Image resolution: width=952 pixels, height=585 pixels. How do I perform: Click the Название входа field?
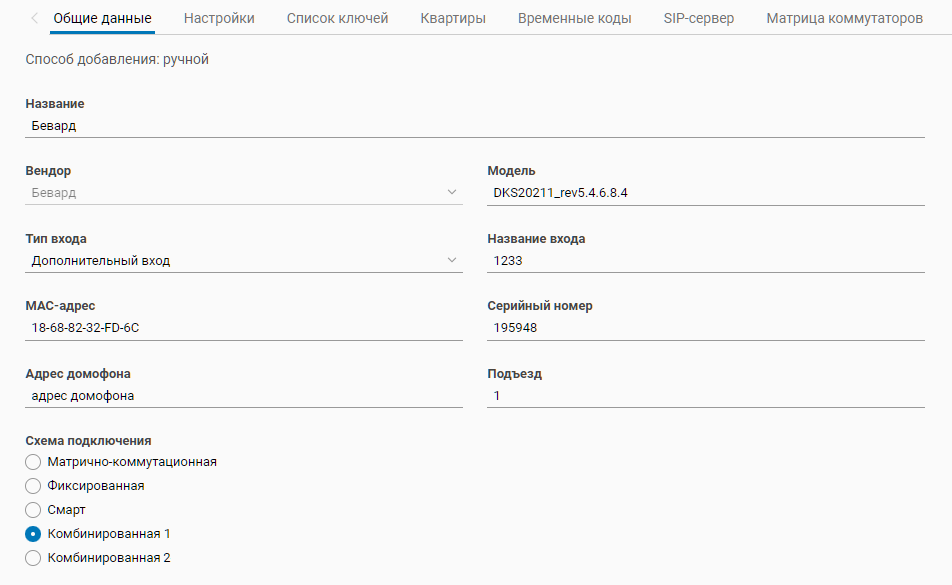tap(705, 261)
